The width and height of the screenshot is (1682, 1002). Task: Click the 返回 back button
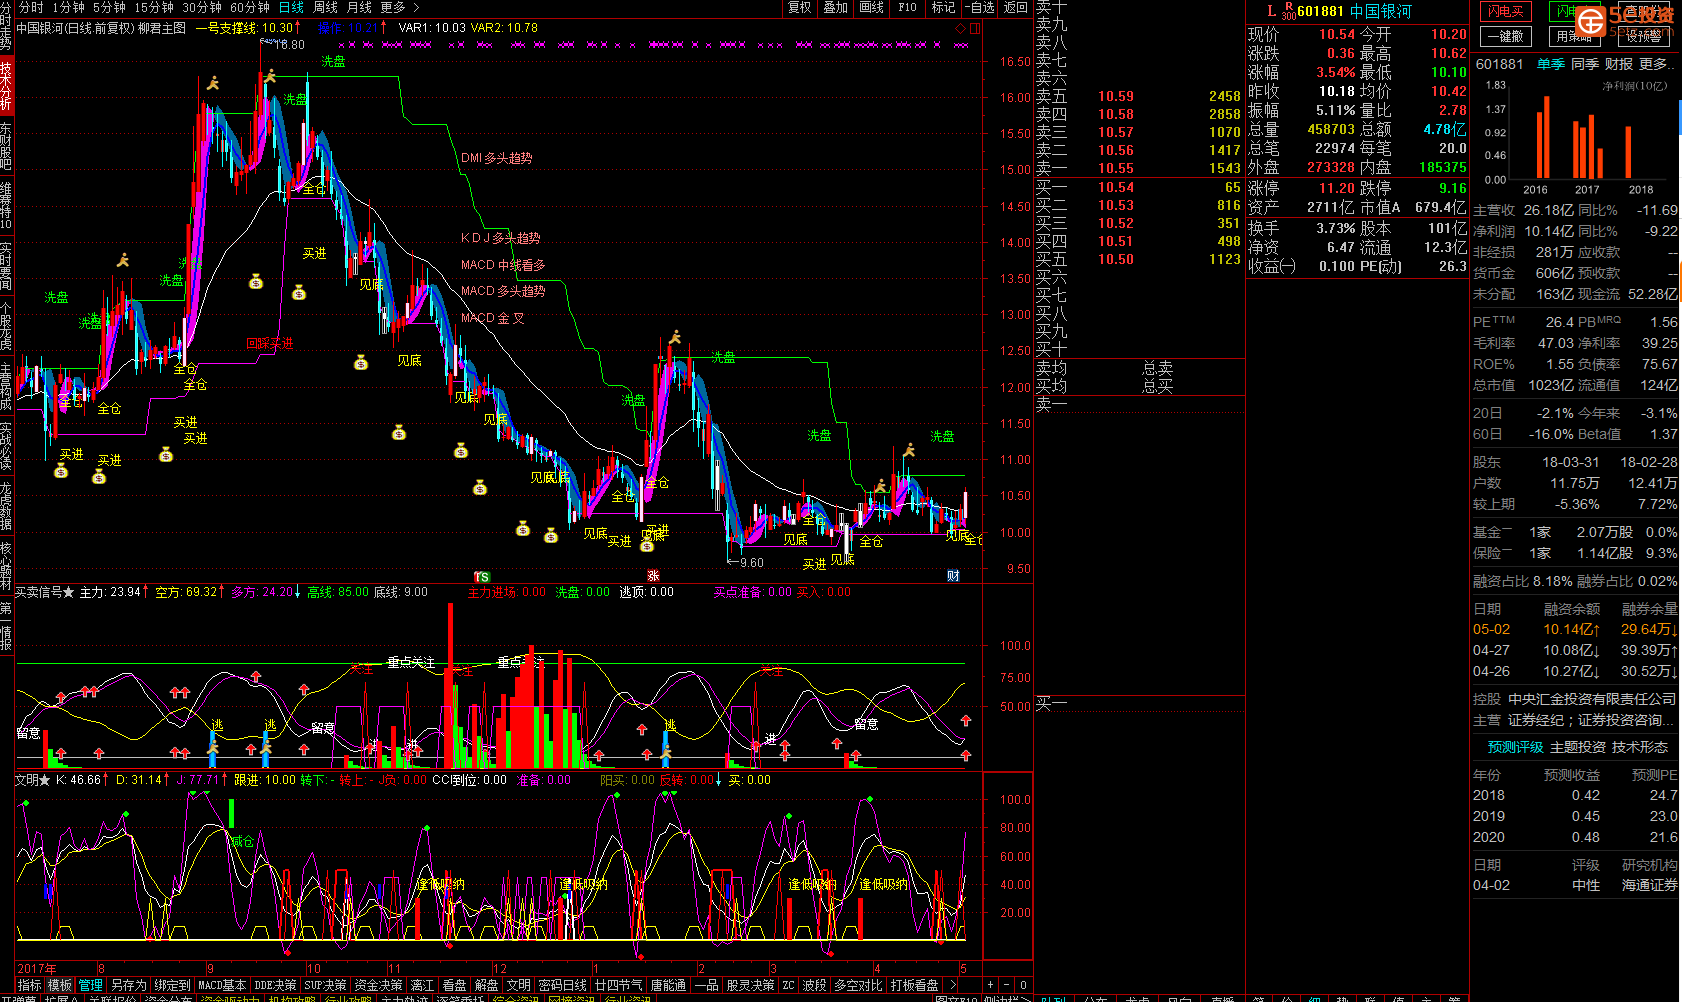pos(1015,7)
